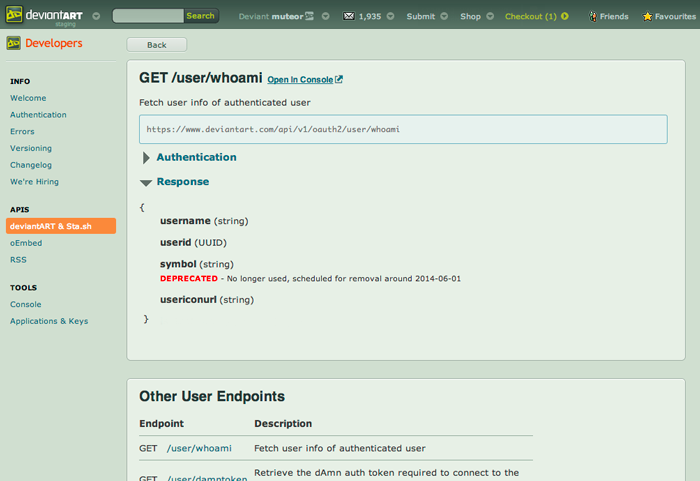Click the Response section heading
This screenshot has height=481, width=700.
183,182
